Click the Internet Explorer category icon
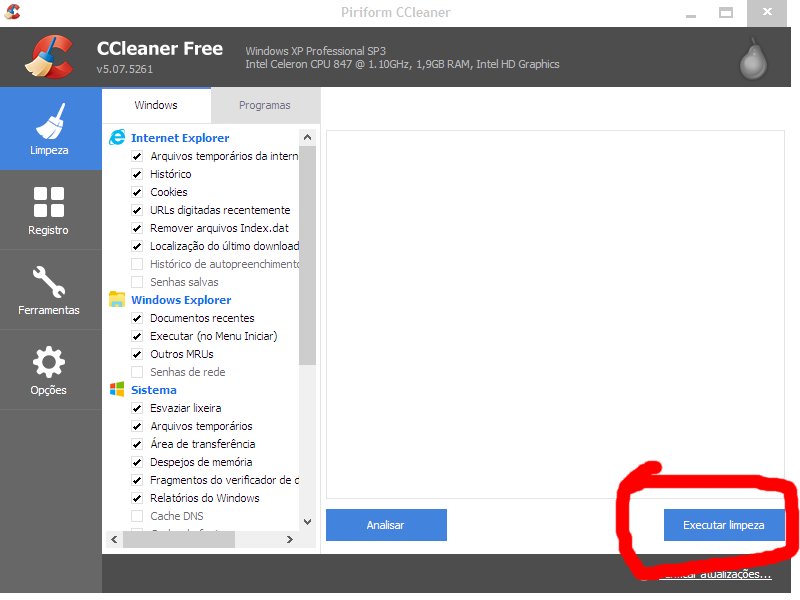 point(117,138)
